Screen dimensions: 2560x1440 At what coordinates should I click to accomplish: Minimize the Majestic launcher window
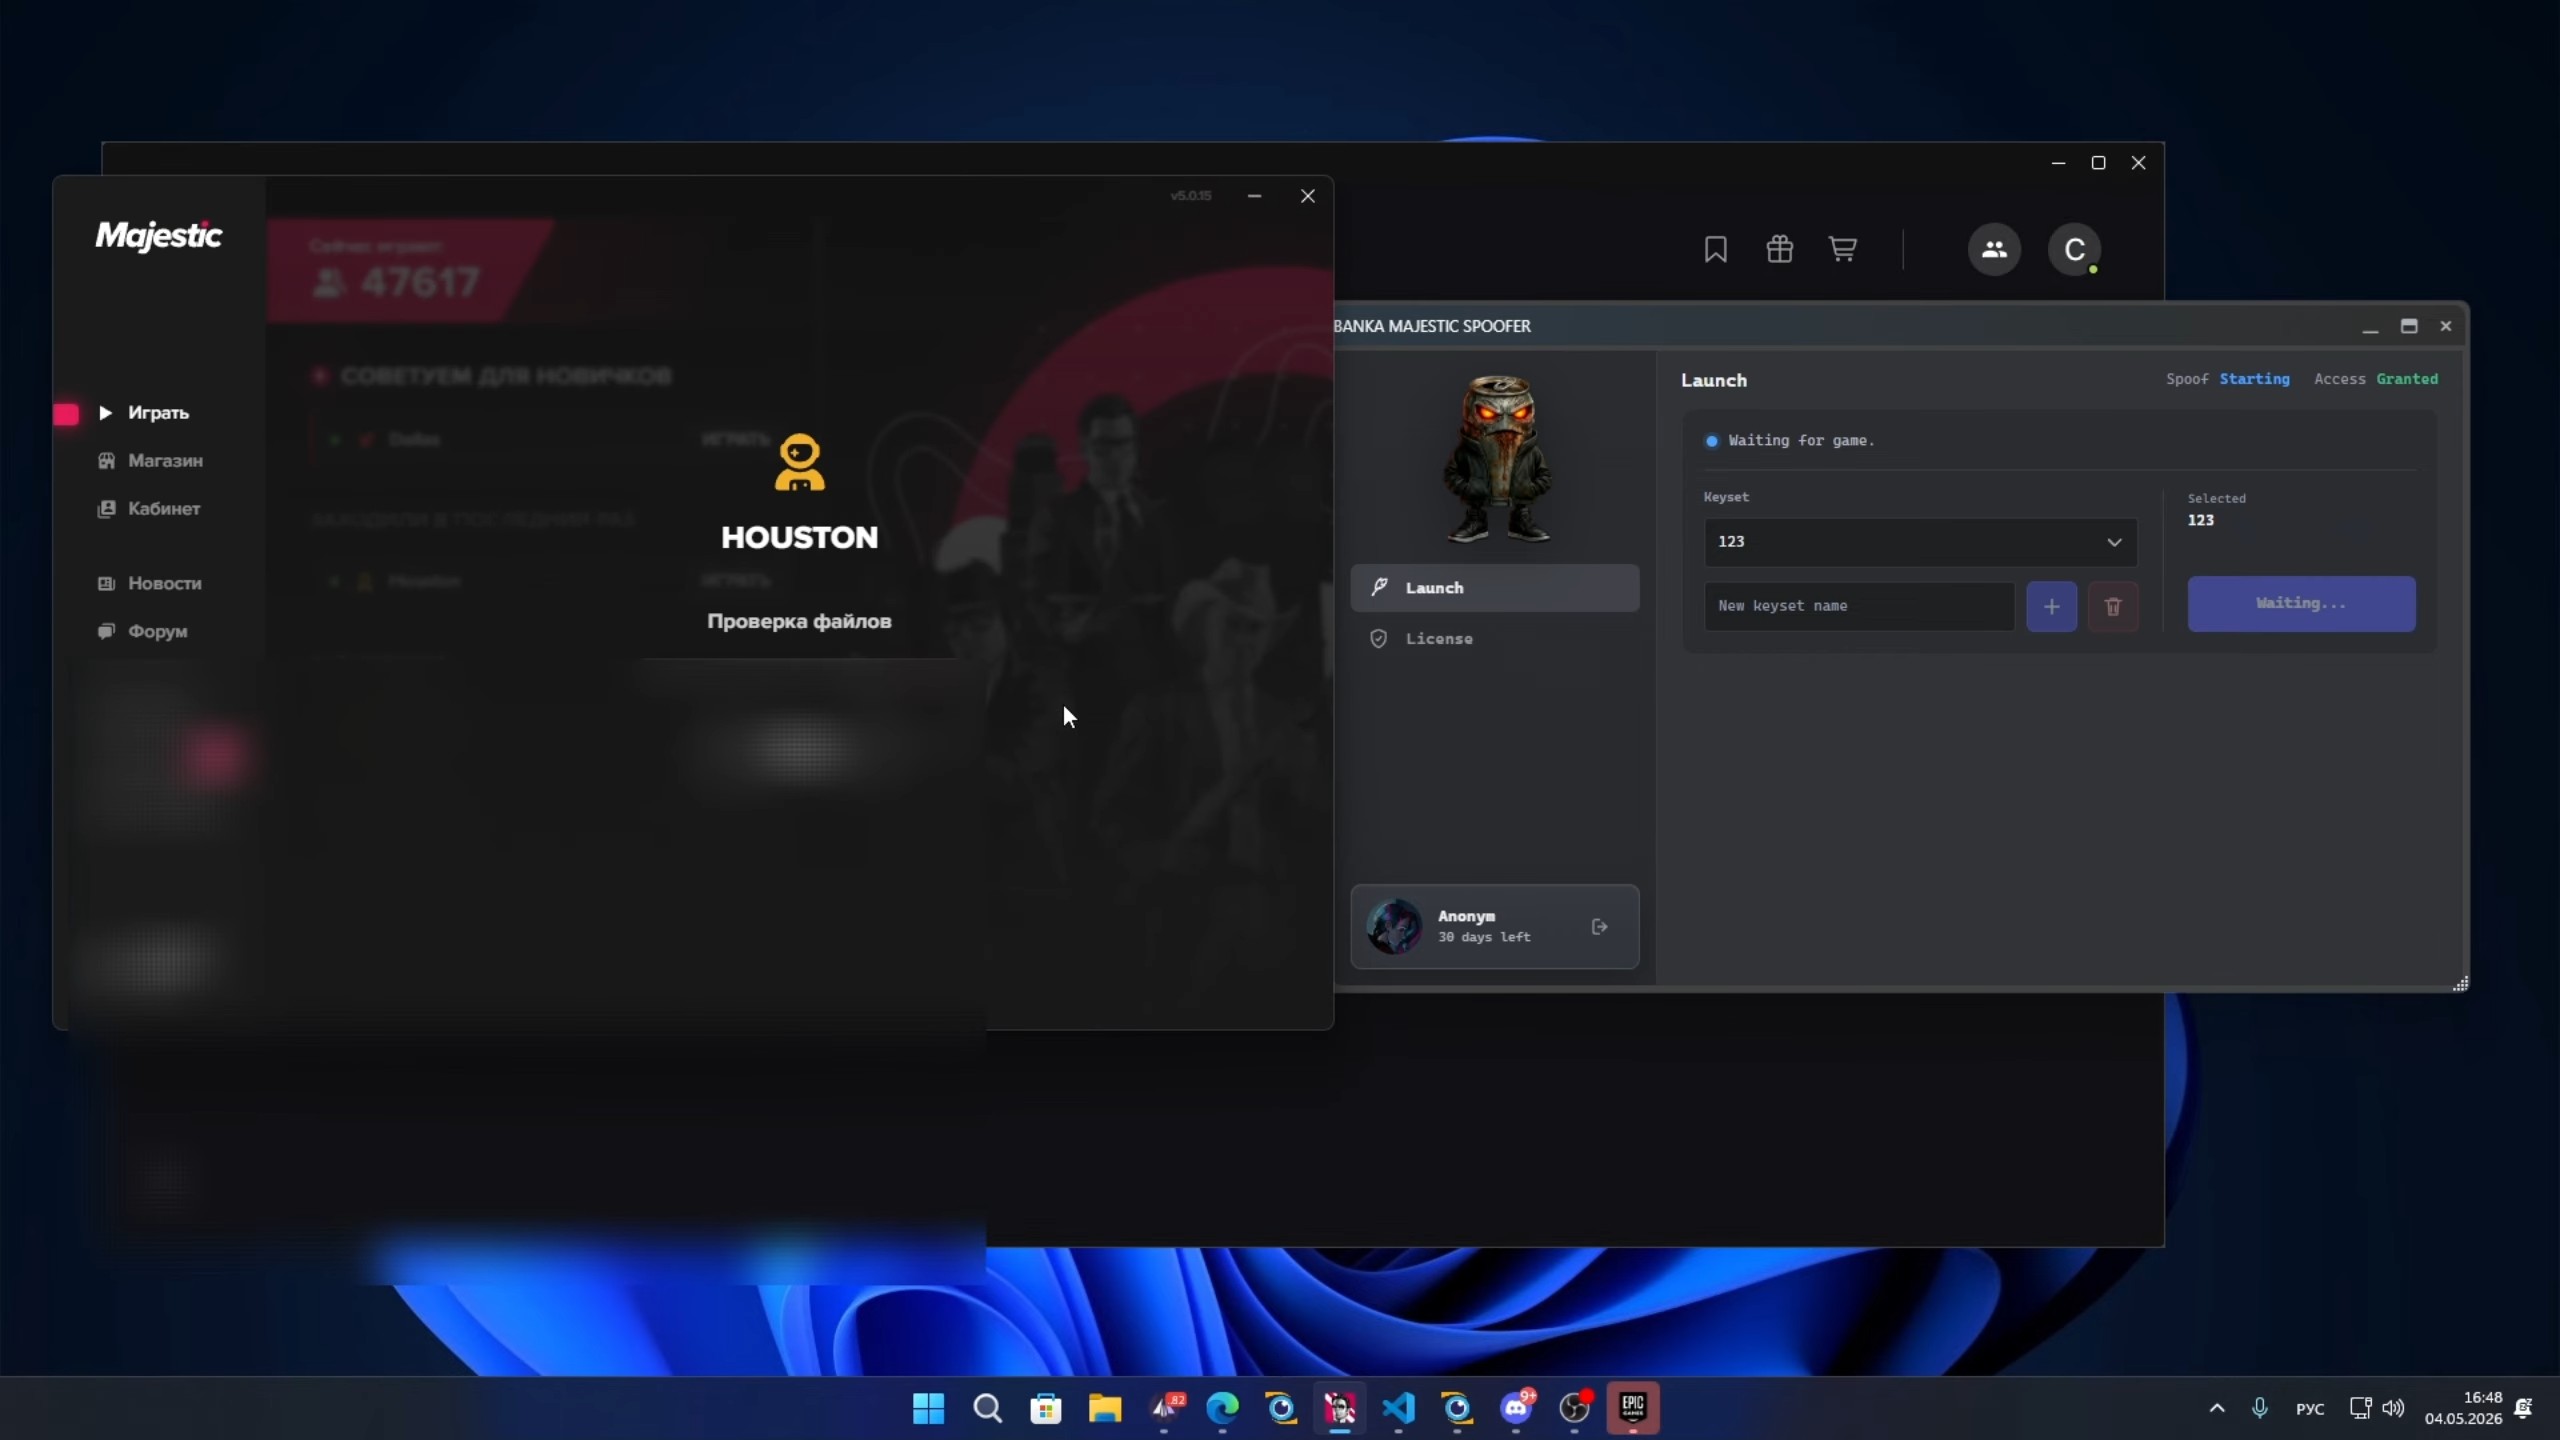1254,196
